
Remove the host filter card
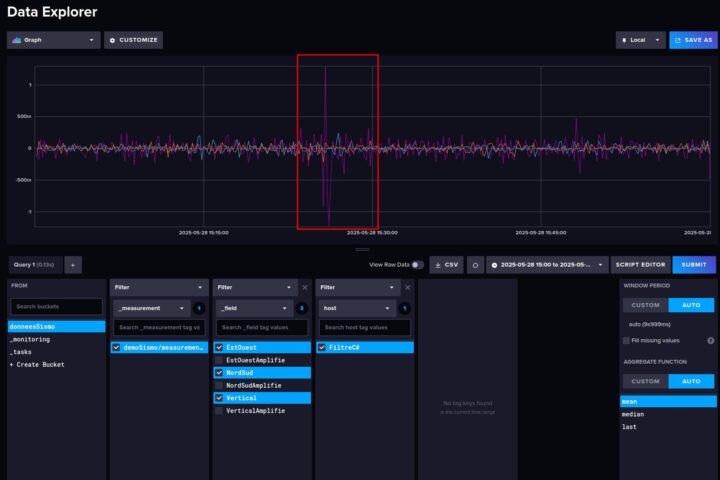[407, 288]
